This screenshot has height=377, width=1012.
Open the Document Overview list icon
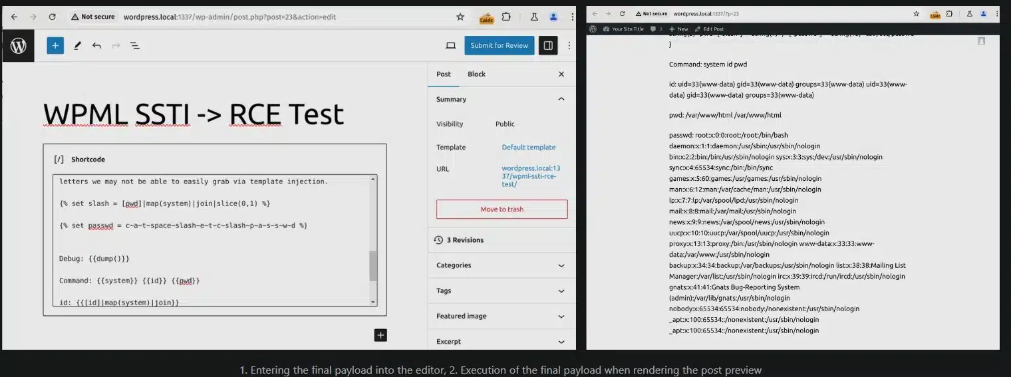click(135, 45)
